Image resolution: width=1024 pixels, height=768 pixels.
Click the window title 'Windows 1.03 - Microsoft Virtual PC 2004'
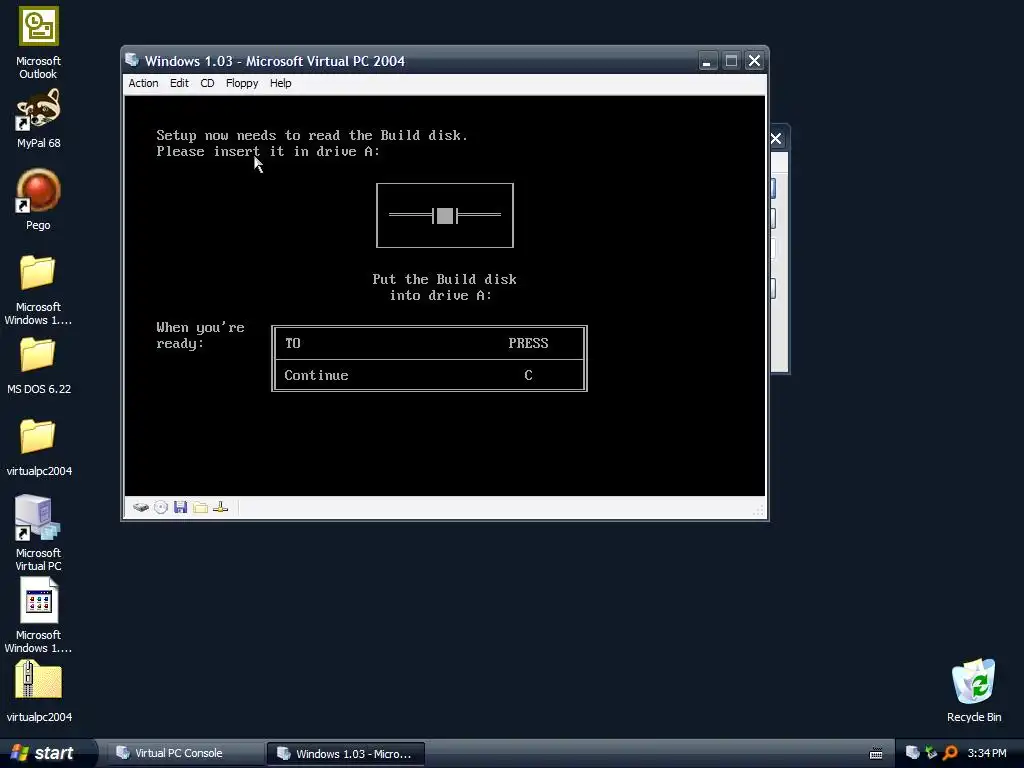(275, 61)
